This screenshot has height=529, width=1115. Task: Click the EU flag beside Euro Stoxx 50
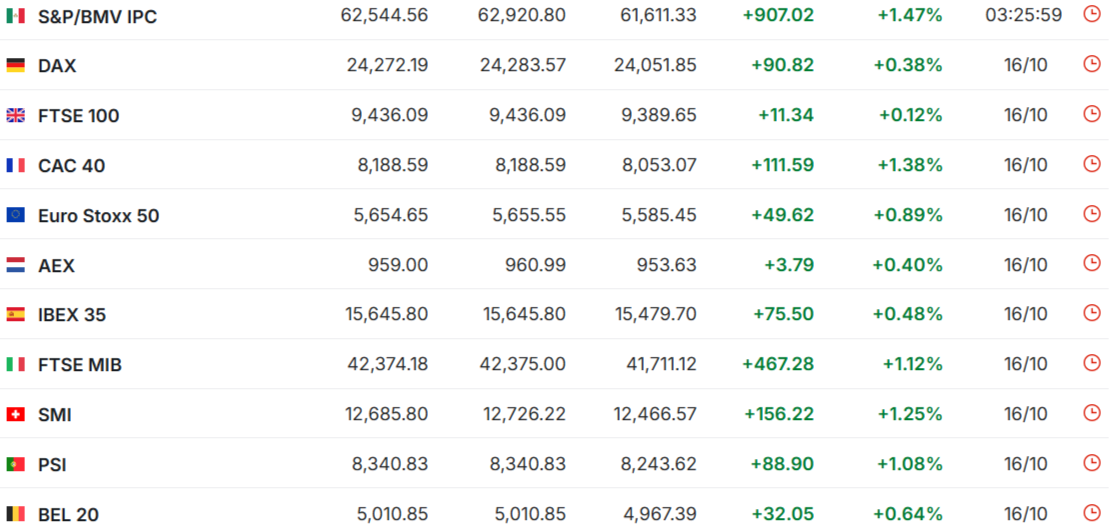[x=16, y=215]
